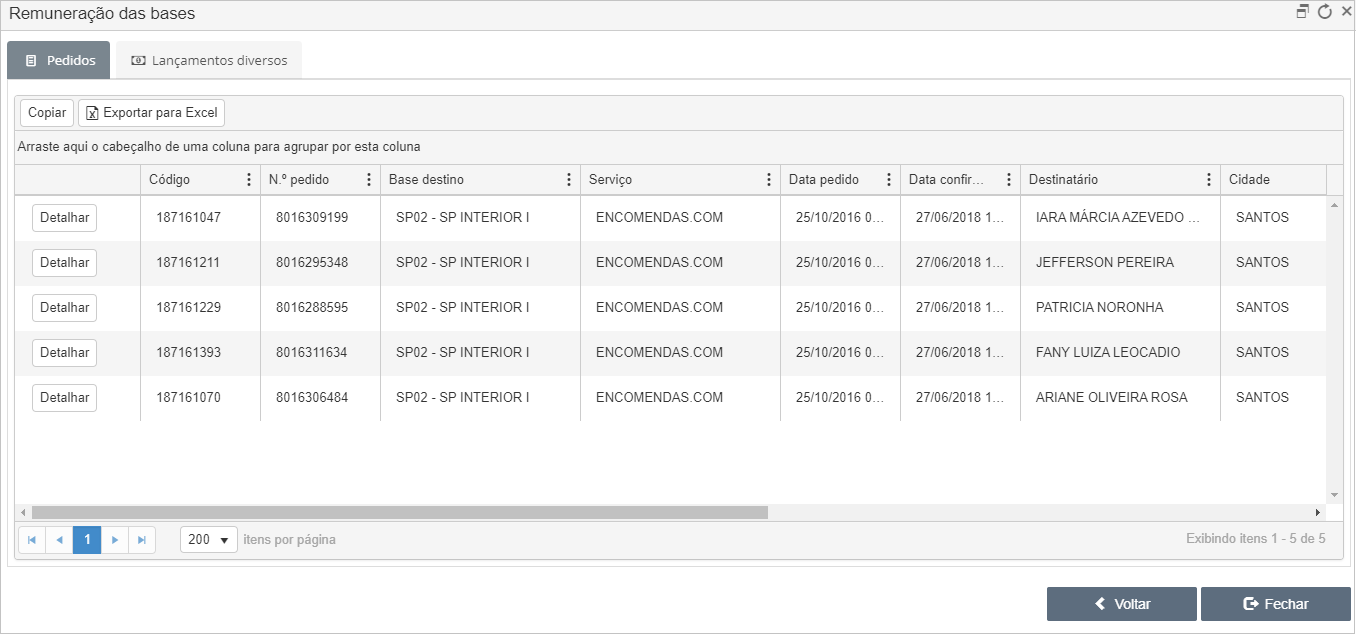Screen dimensions: 1356x637
Task: Click the horizontal scrollbar thumb
Action: (x=399, y=512)
